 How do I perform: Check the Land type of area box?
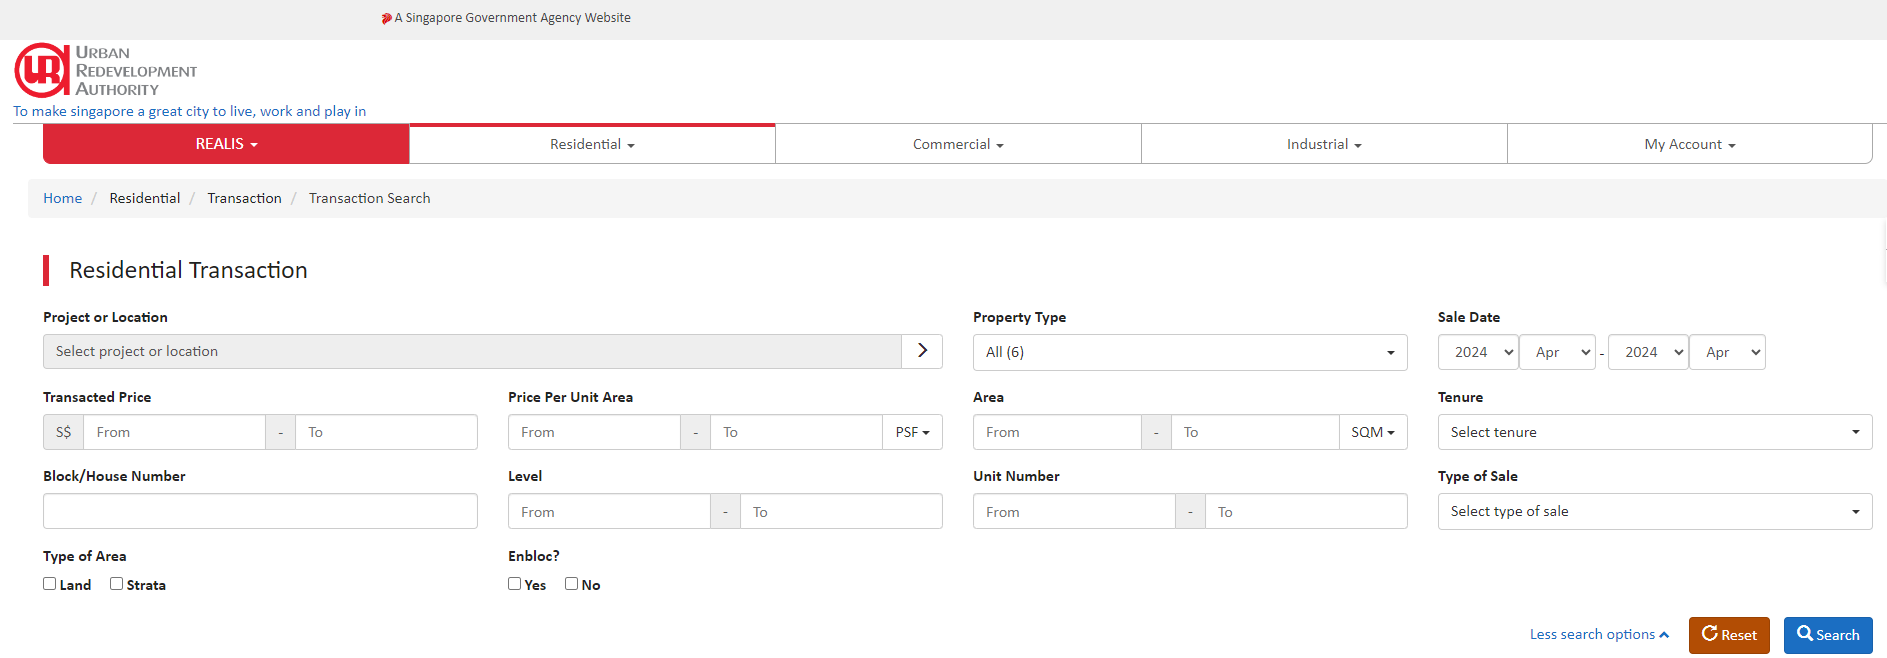pyautogui.click(x=50, y=584)
